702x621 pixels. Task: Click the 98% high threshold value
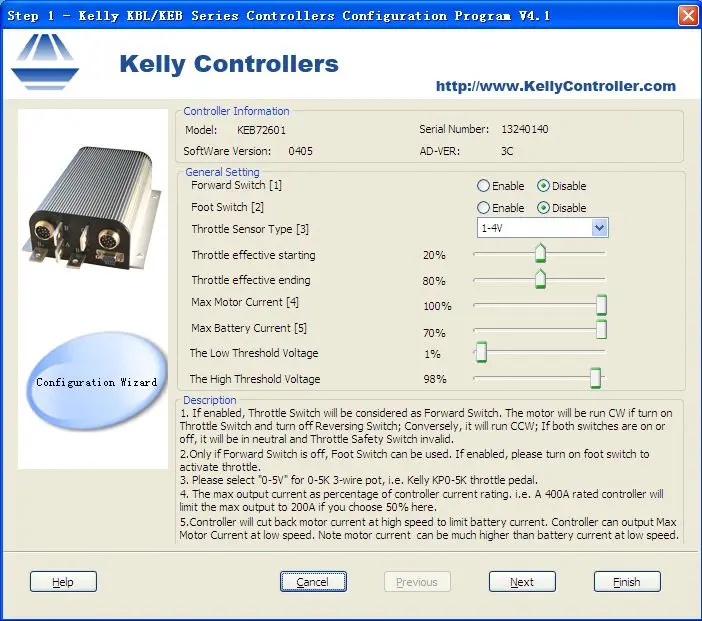click(435, 379)
